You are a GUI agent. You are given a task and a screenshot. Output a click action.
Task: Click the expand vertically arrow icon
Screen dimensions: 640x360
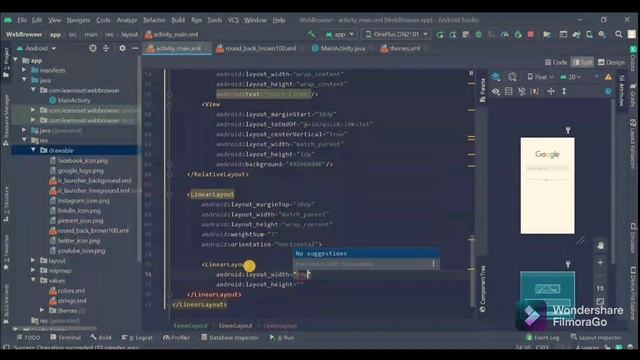point(564,91)
